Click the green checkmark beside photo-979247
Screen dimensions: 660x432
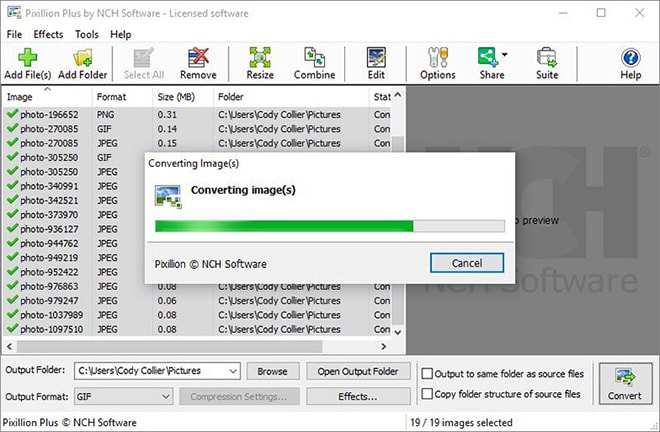tap(12, 300)
